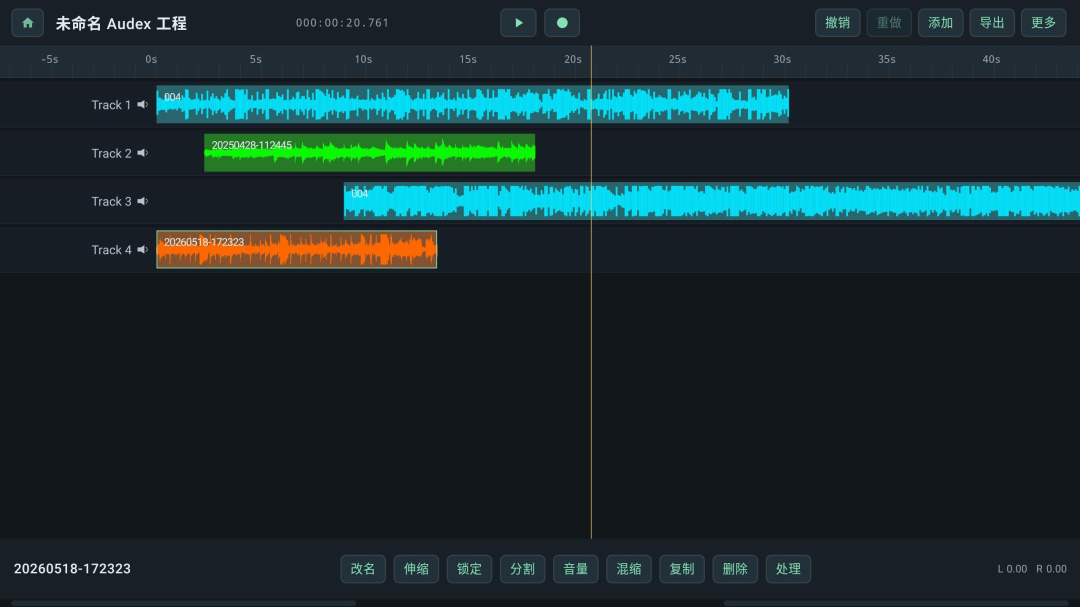
Task: Click the Track 2 label
Action: point(111,153)
